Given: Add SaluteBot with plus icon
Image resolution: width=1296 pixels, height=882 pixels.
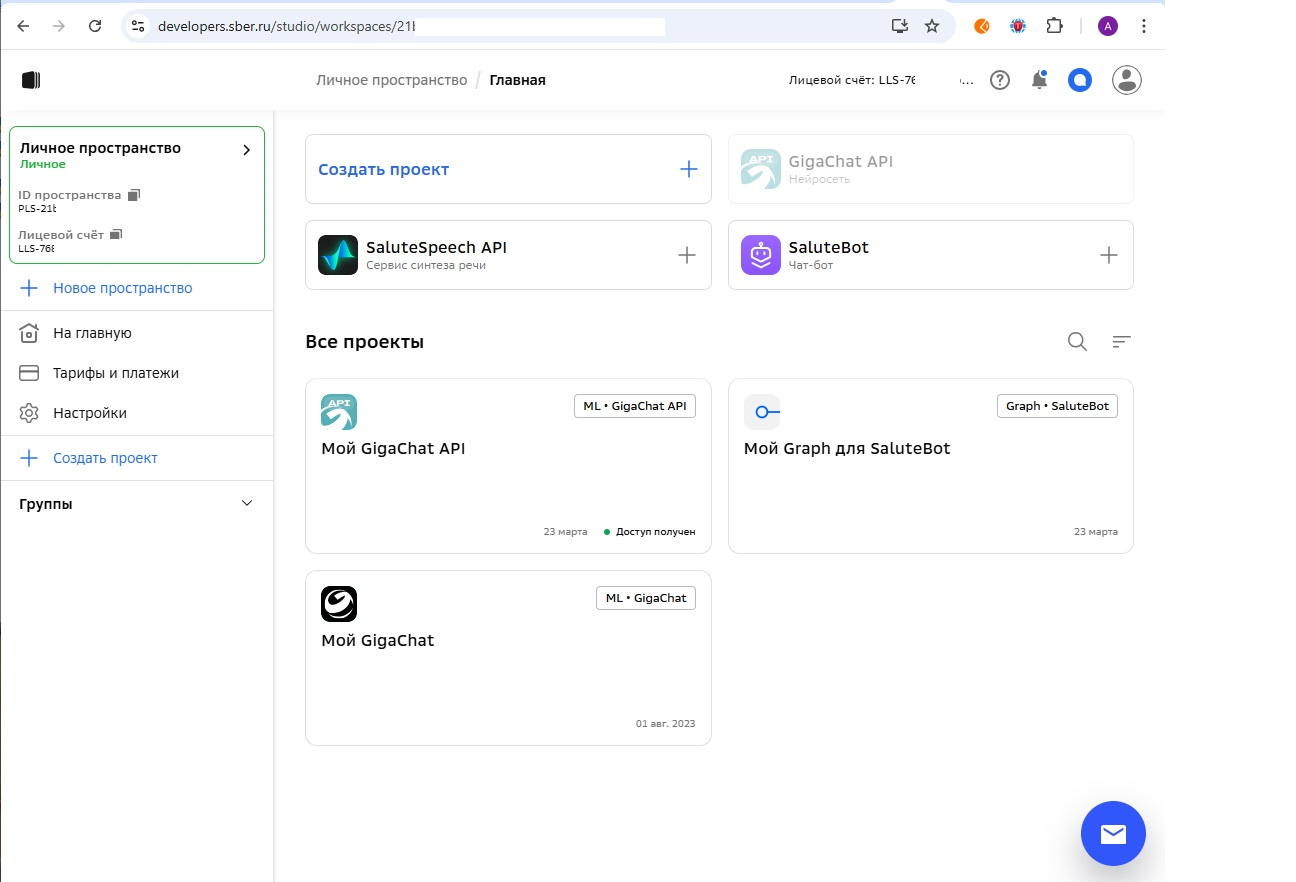Looking at the screenshot, I should [x=1109, y=255].
